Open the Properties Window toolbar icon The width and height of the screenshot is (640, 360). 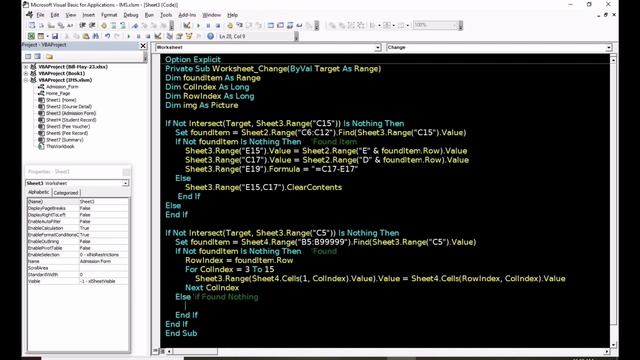click(179, 36)
